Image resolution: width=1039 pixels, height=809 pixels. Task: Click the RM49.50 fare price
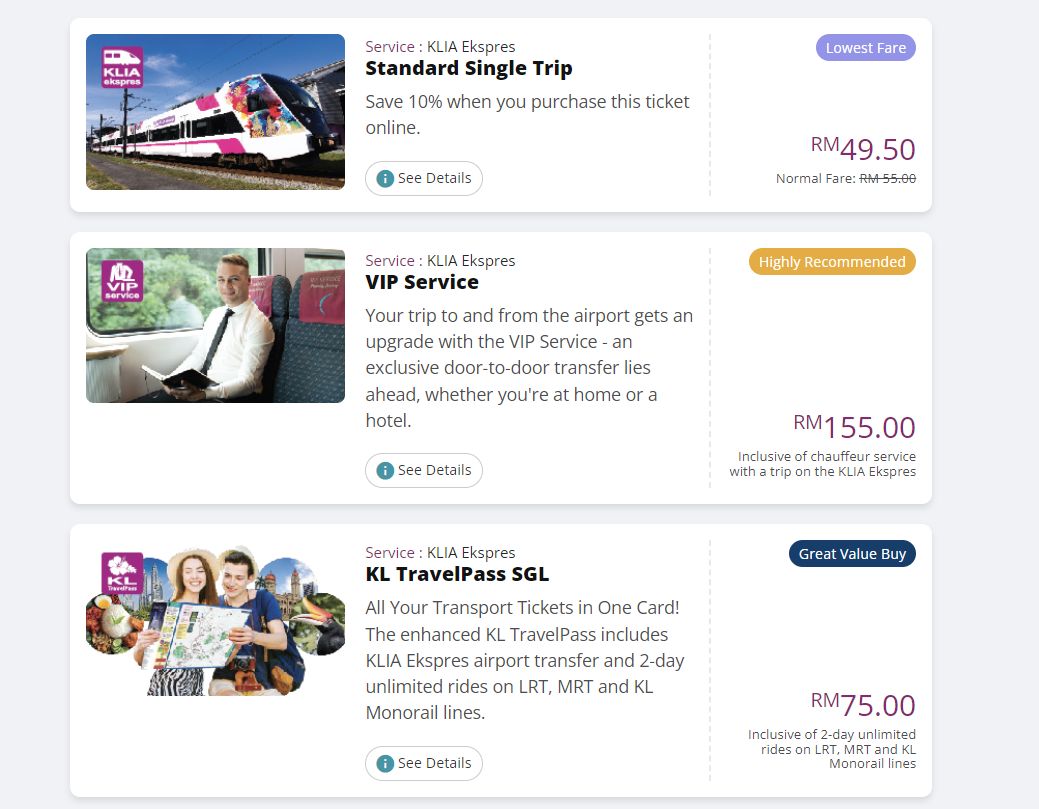[863, 150]
